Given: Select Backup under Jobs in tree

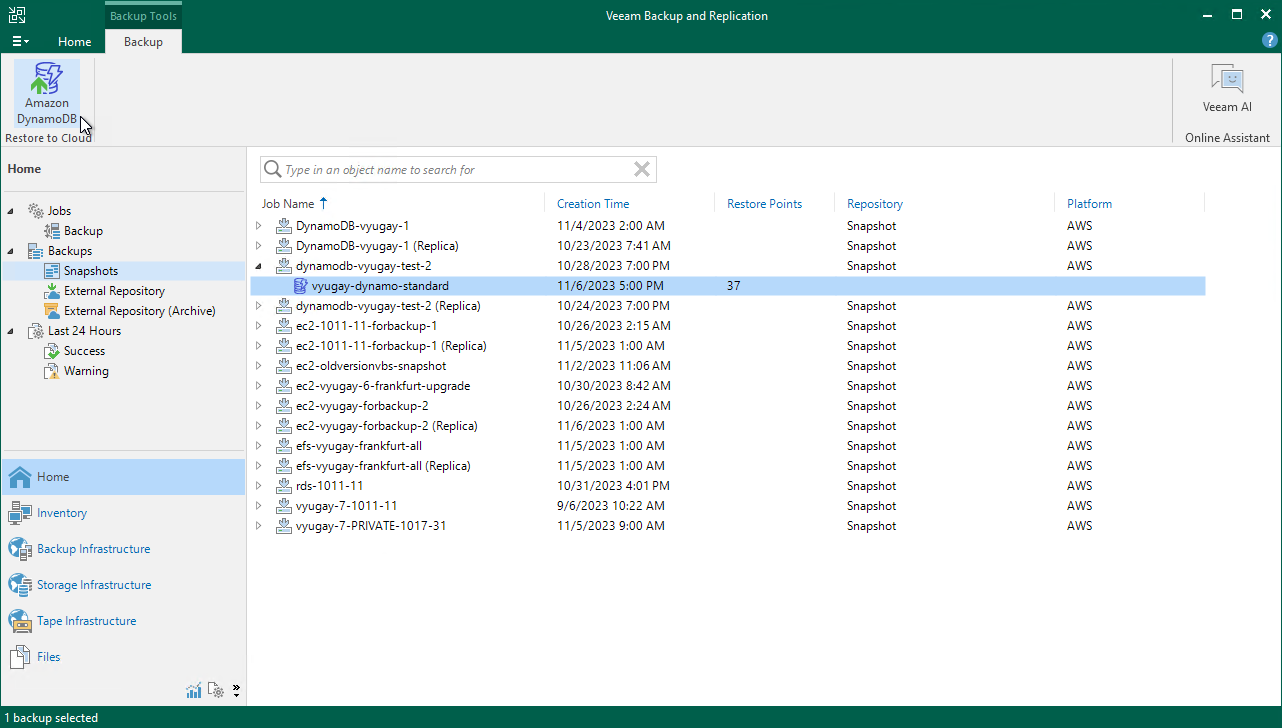Looking at the screenshot, I should [x=83, y=231].
